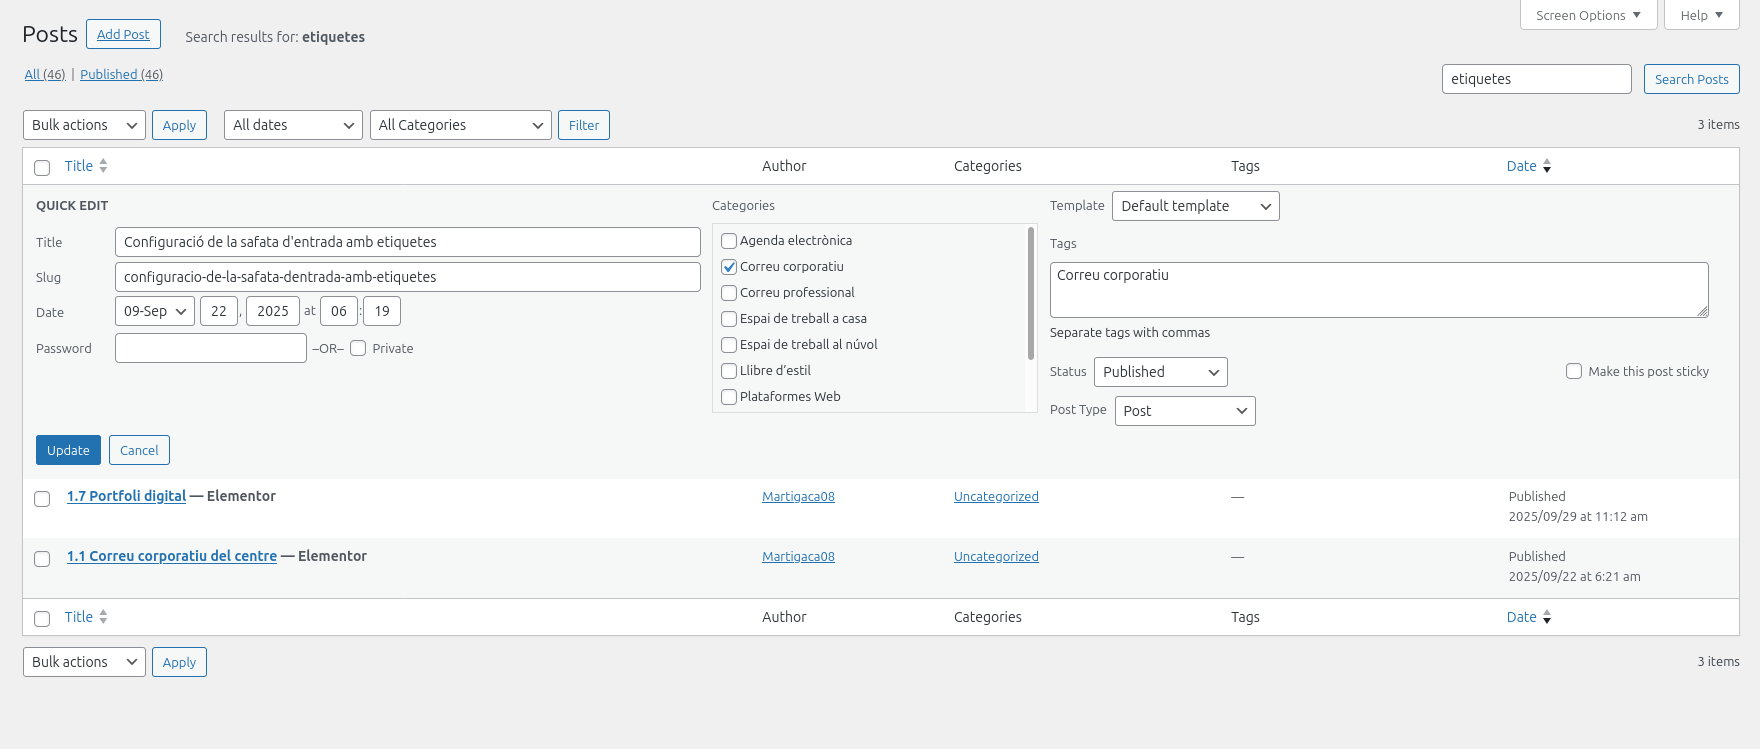Open the 1.7 Portfoli digital post
The width and height of the screenshot is (1760, 749).
126,496
